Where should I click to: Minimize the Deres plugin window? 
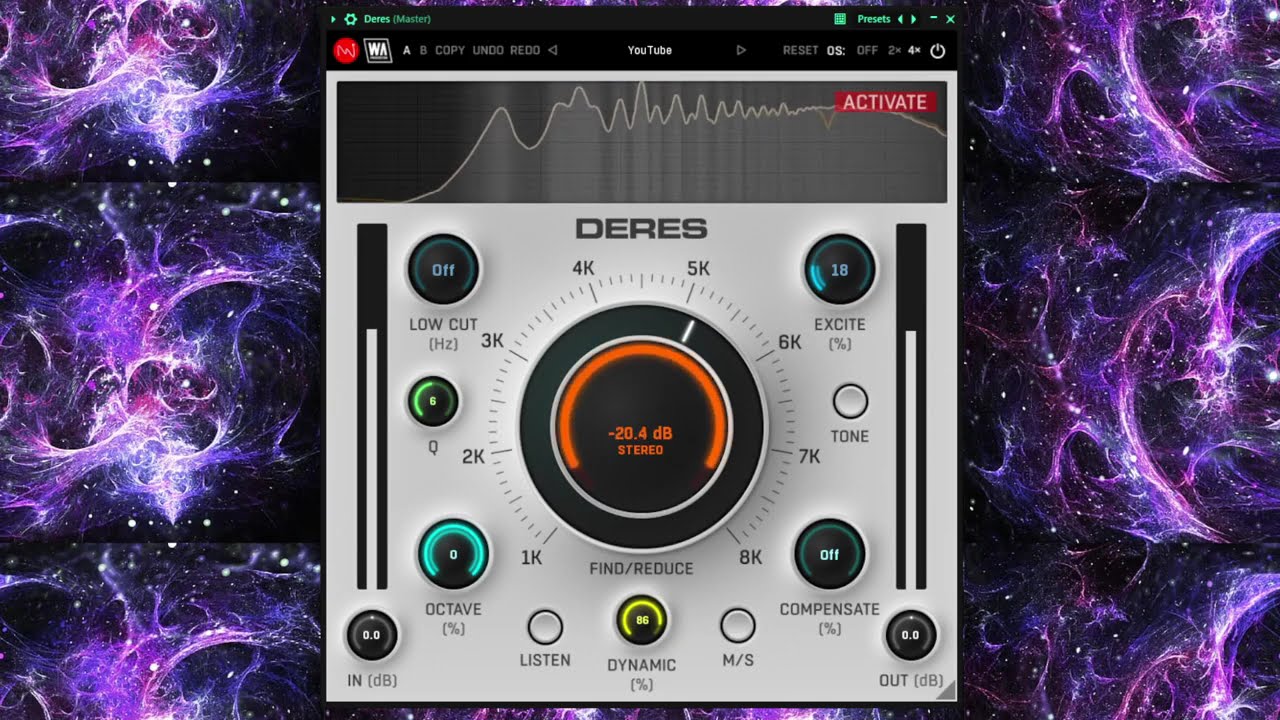pyautogui.click(x=933, y=19)
